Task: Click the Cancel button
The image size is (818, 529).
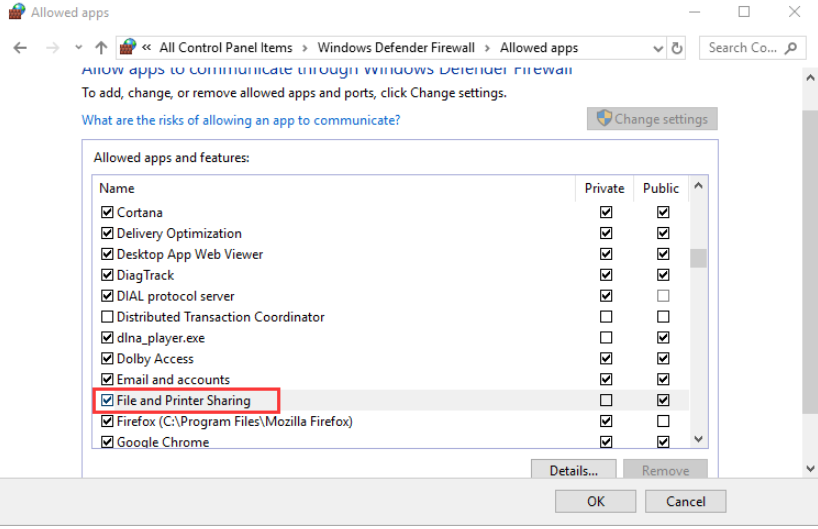Action: pyautogui.click(x=685, y=501)
